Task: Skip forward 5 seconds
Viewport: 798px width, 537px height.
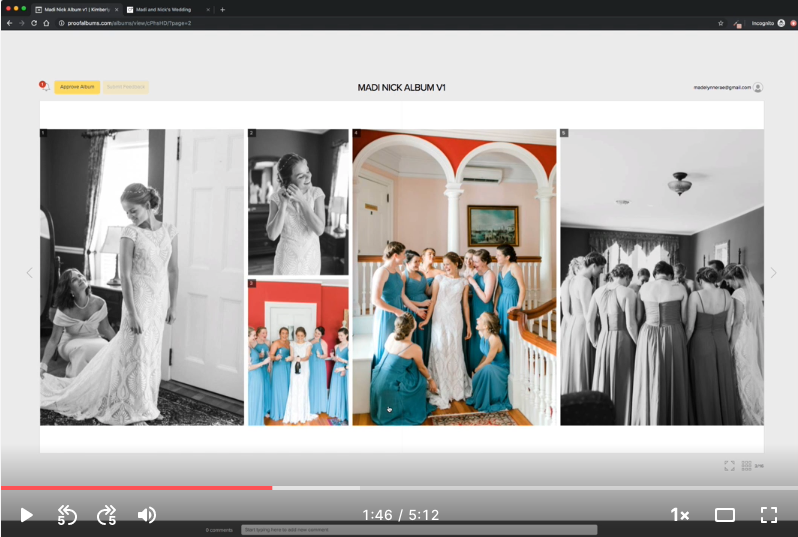Action: (x=106, y=515)
